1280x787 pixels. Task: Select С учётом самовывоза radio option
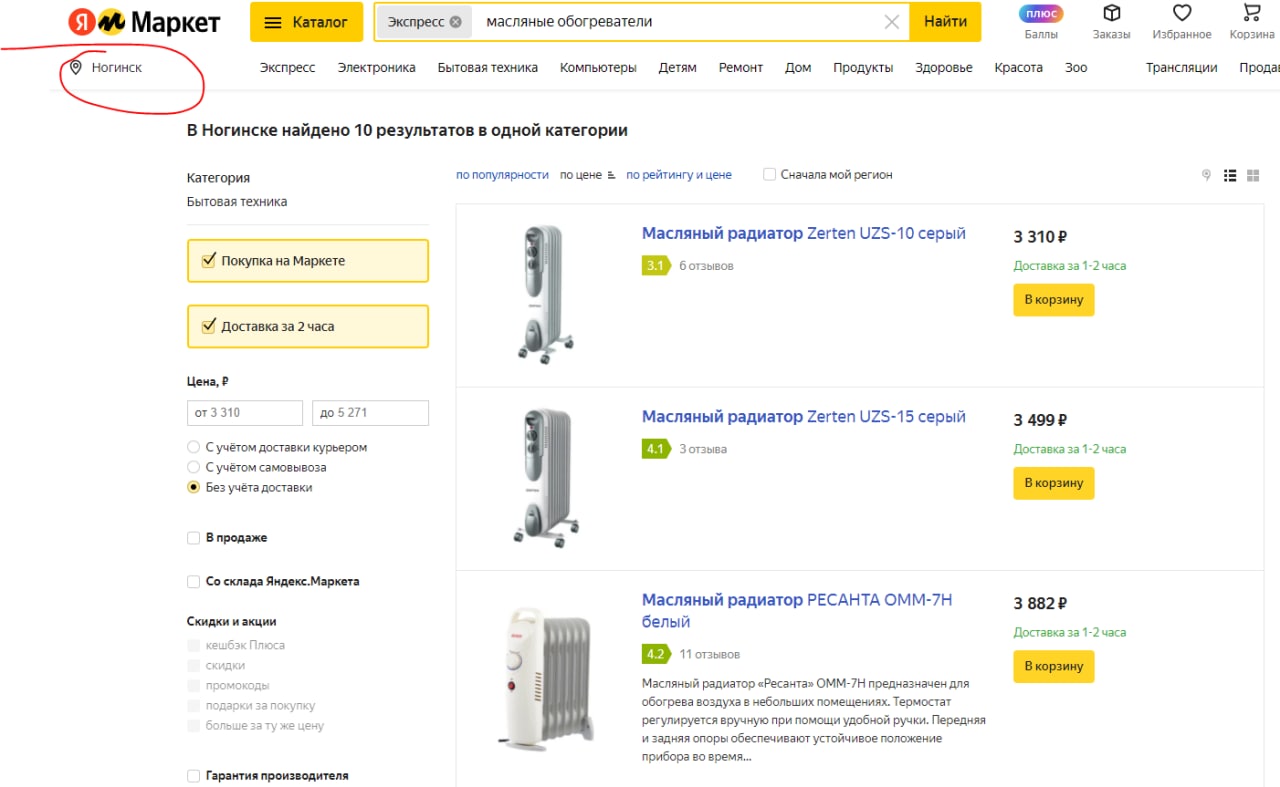pyautogui.click(x=194, y=467)
